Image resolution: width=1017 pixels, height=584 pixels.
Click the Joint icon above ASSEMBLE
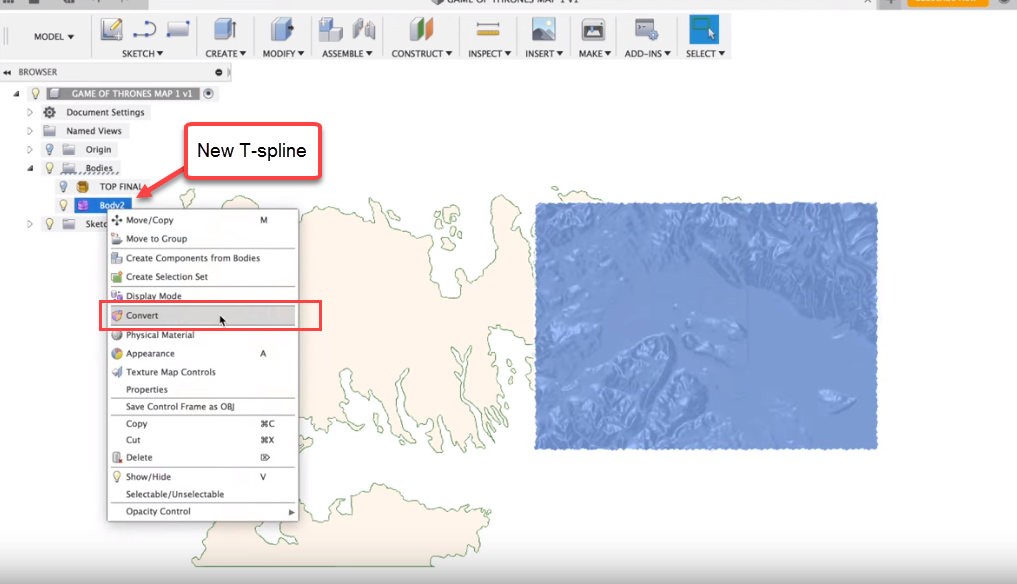[x=364, y=30]
